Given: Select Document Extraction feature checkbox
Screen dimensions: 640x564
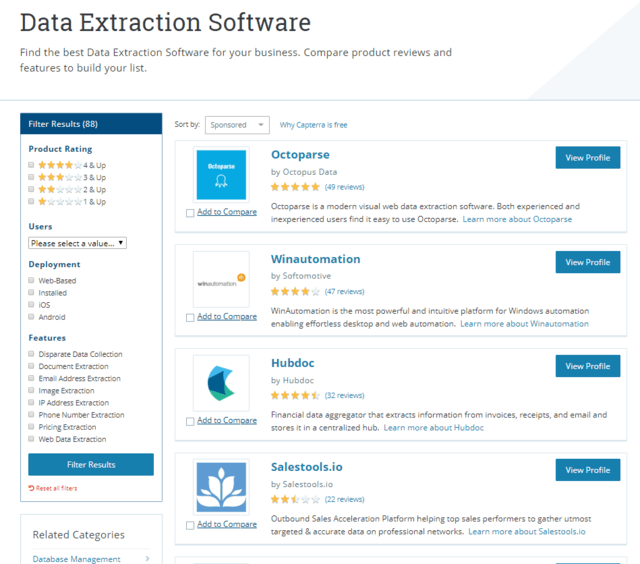Looking at the screenshot, I should click(x=31, y=366).
